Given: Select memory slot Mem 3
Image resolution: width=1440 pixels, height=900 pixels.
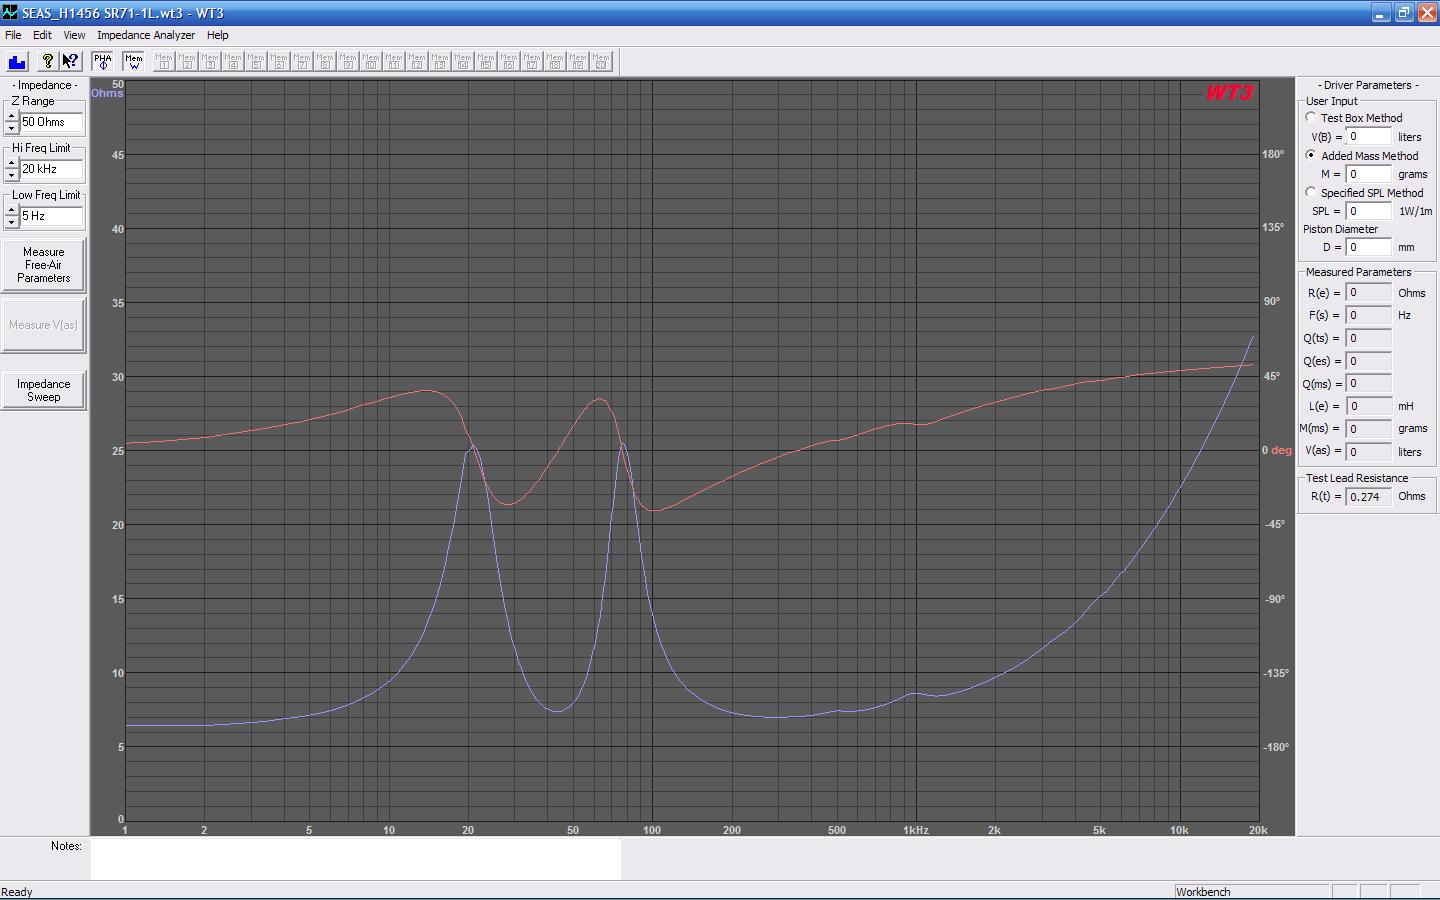Looking at the screenshot, I should point(210,61).
